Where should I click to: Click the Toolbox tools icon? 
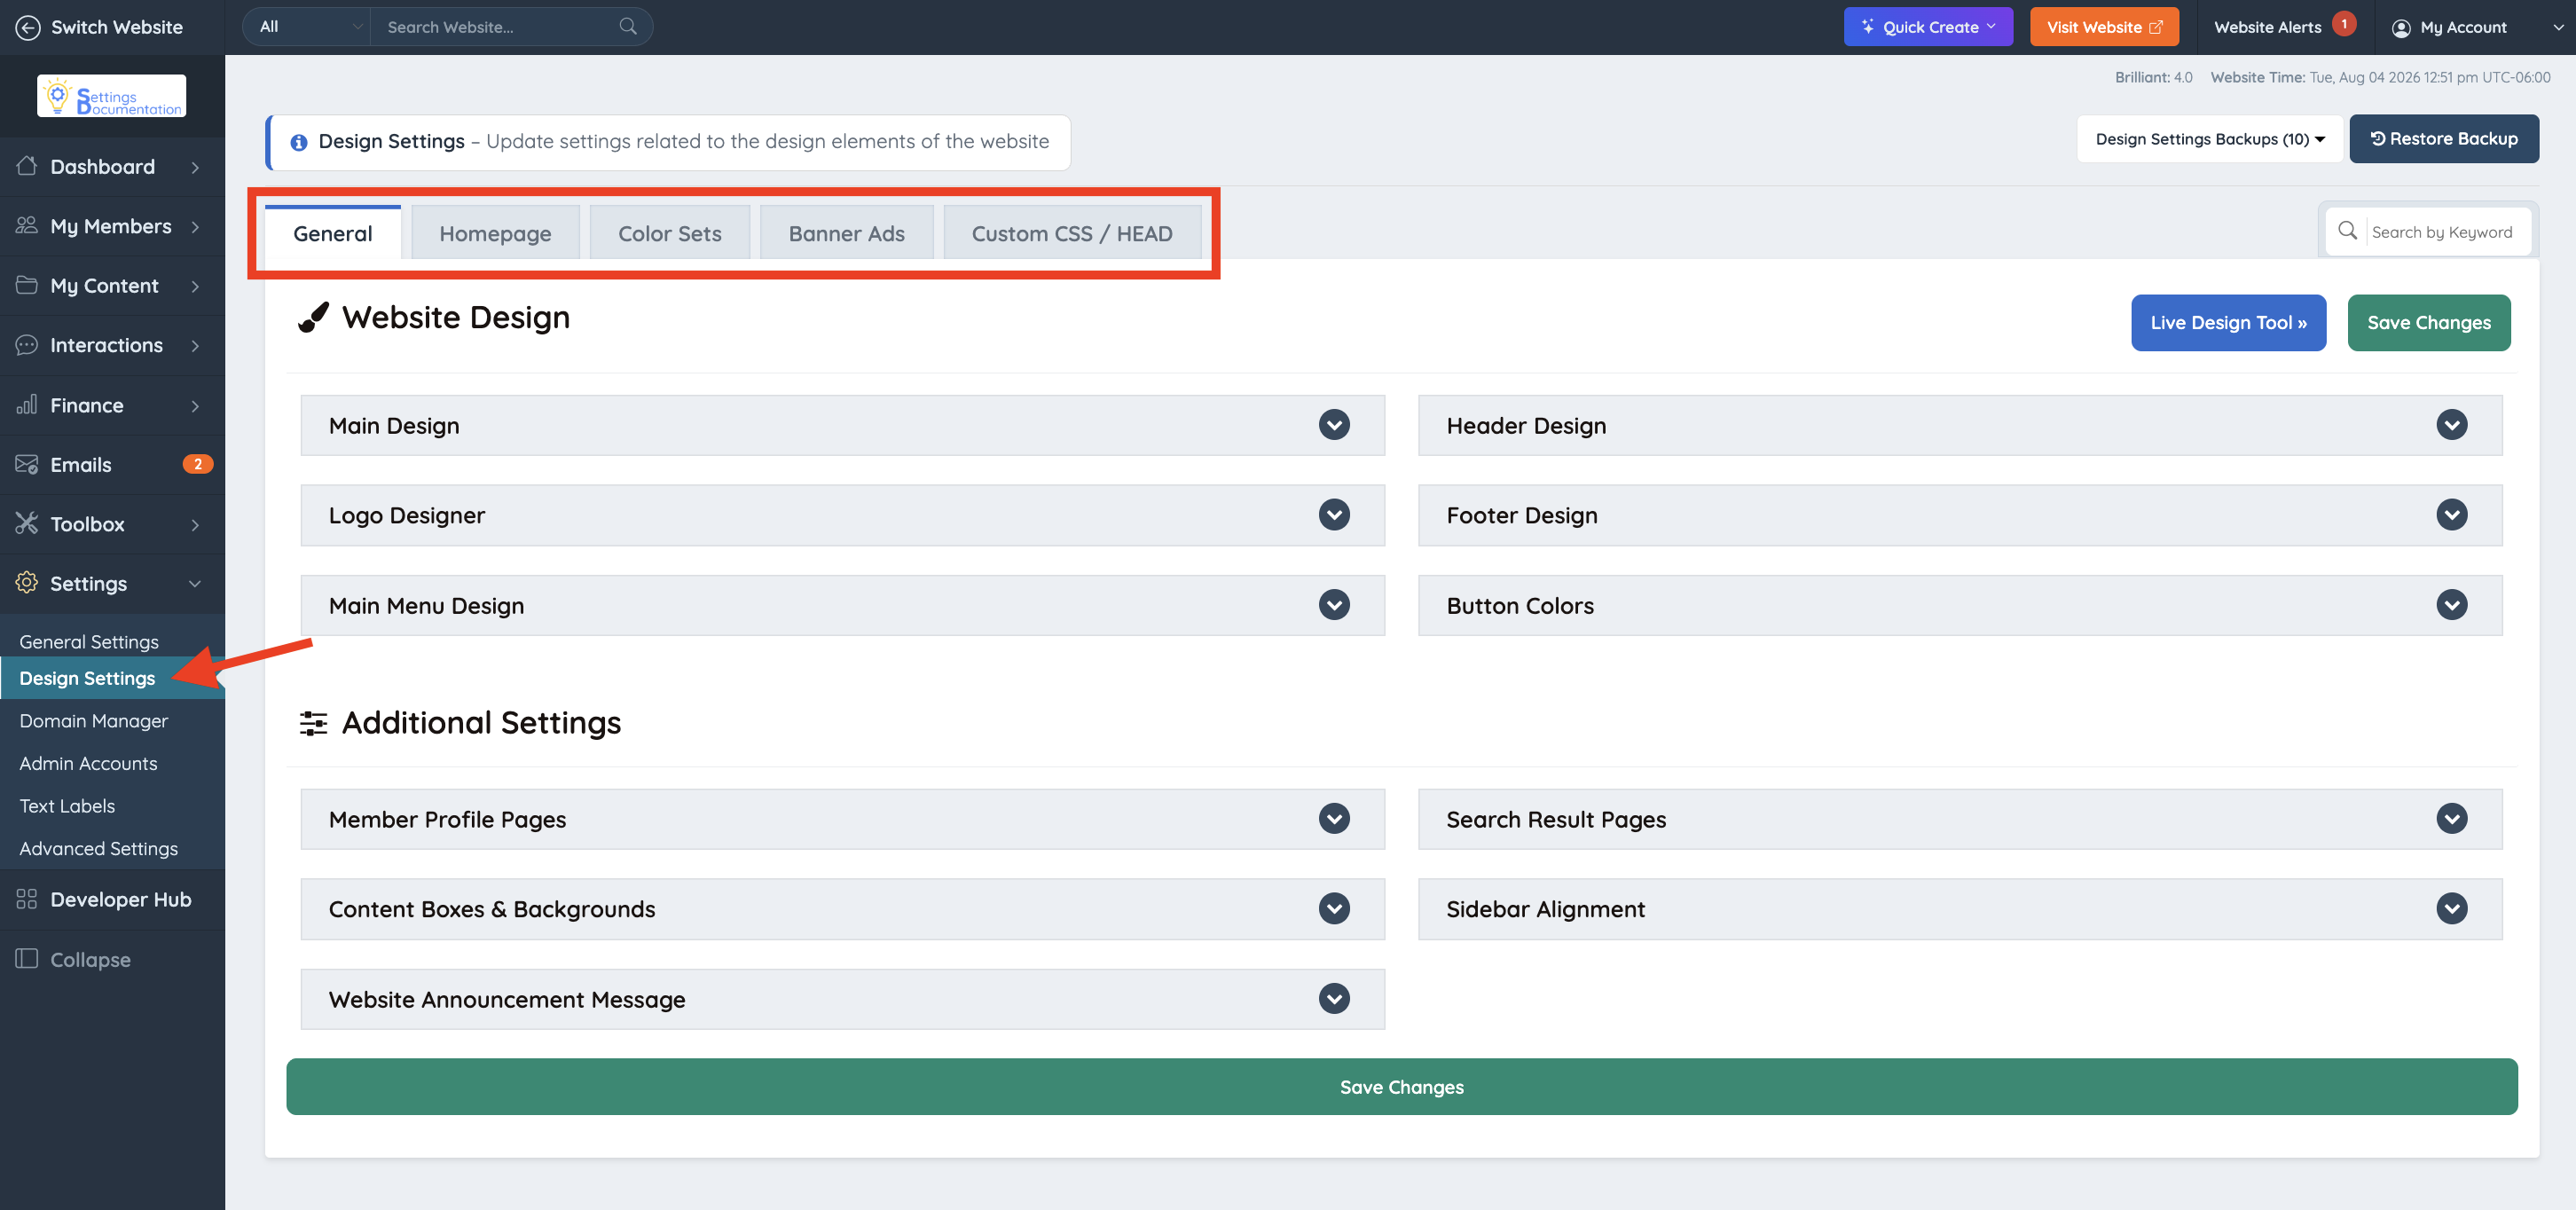point(27,524)
